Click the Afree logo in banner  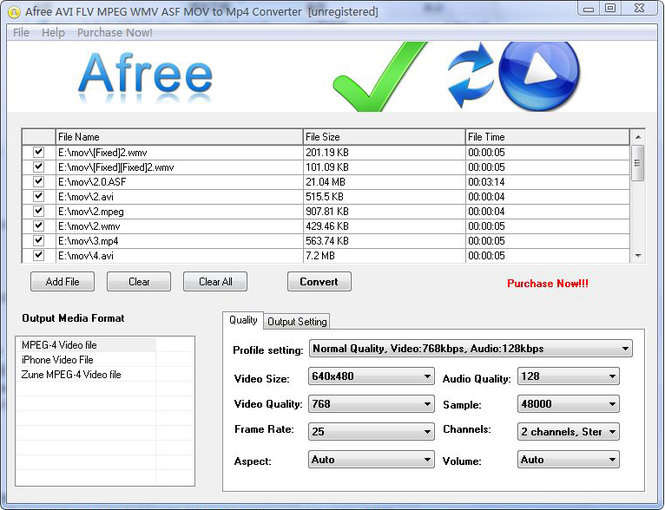tap(145, 78)
